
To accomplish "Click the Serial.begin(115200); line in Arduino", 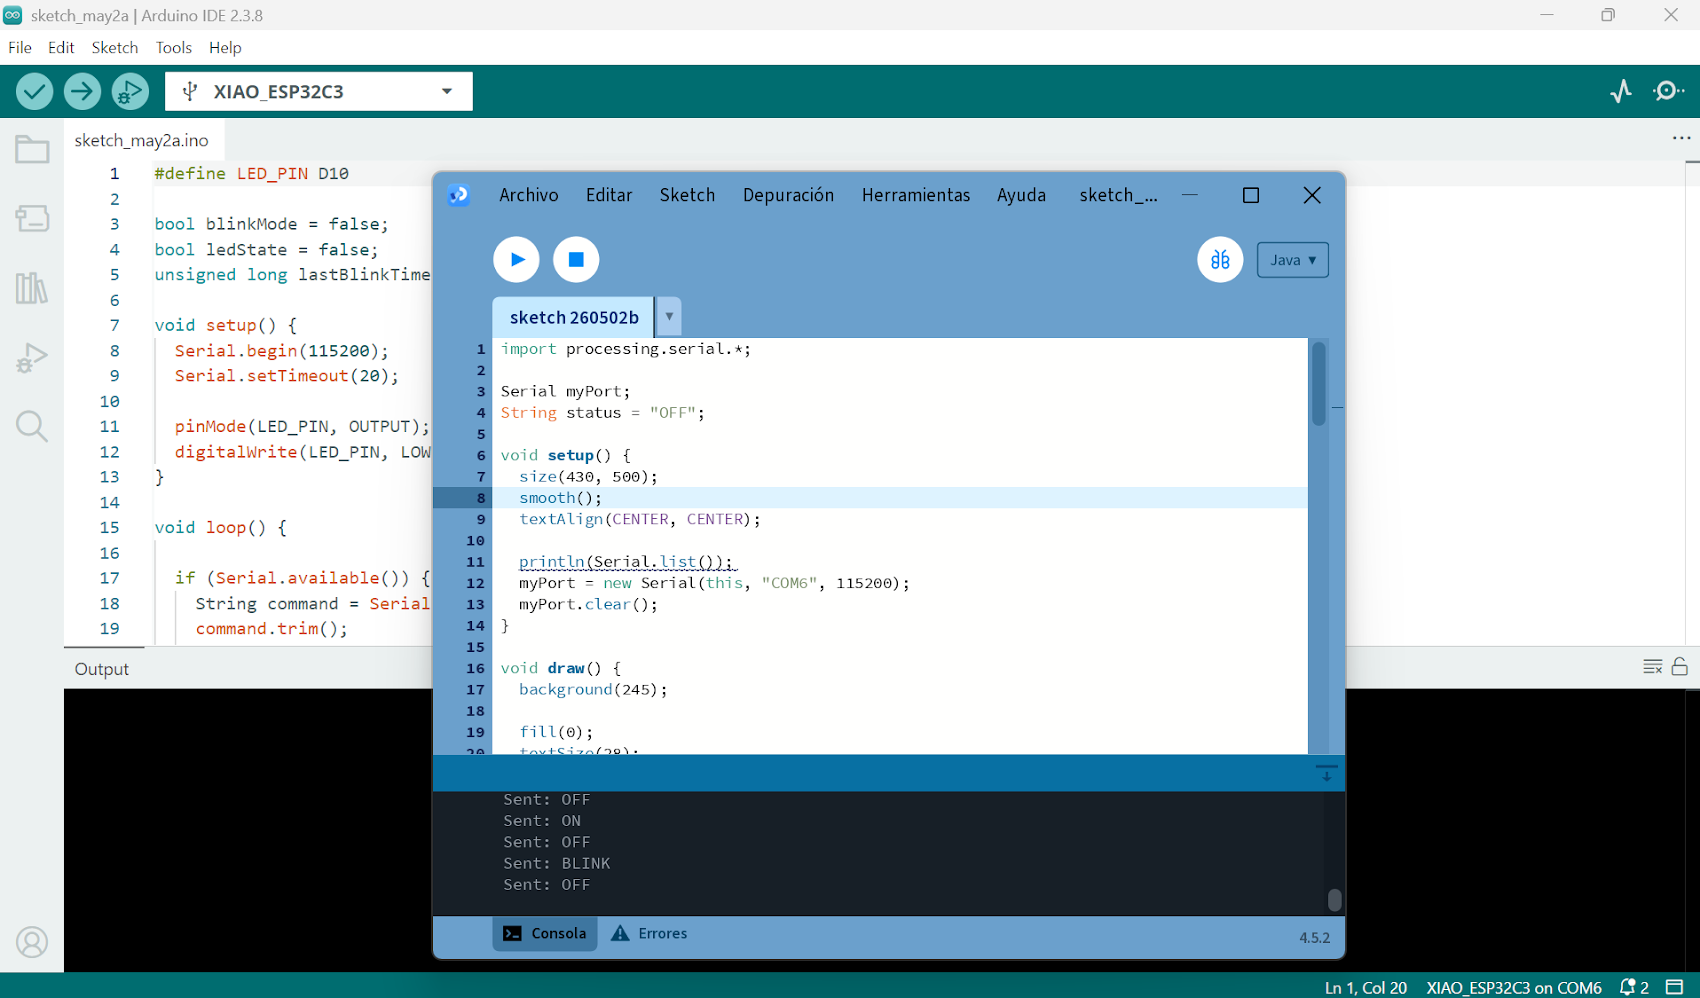I will 281,351.
